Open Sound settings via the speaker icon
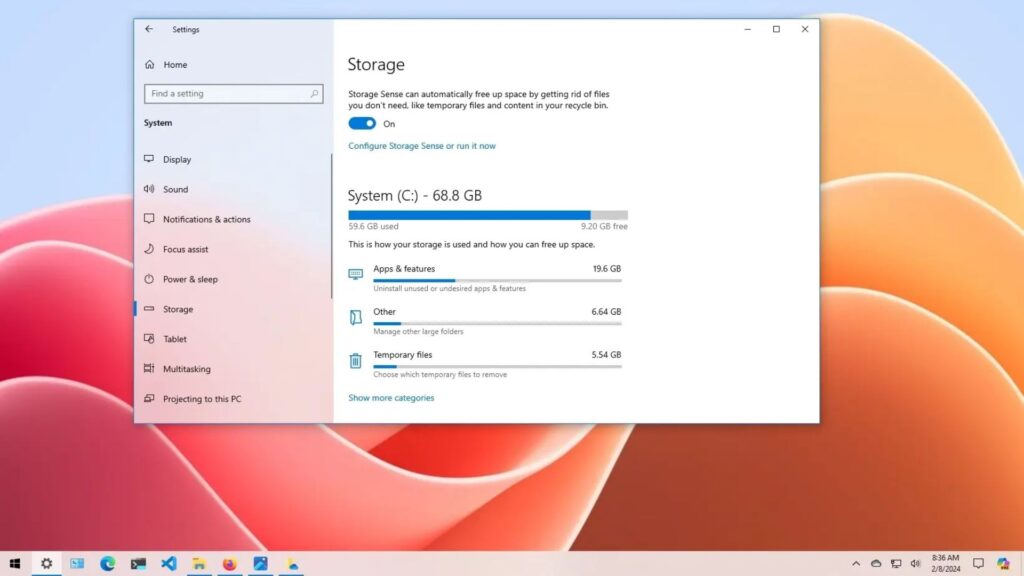This screenshot has height=576, width=1024. 149,189
